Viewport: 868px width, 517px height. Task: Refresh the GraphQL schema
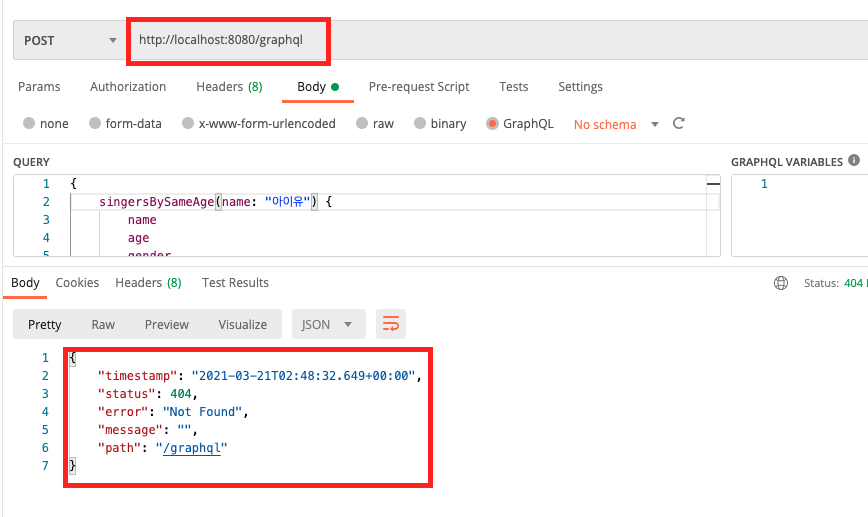click(679, 123)
